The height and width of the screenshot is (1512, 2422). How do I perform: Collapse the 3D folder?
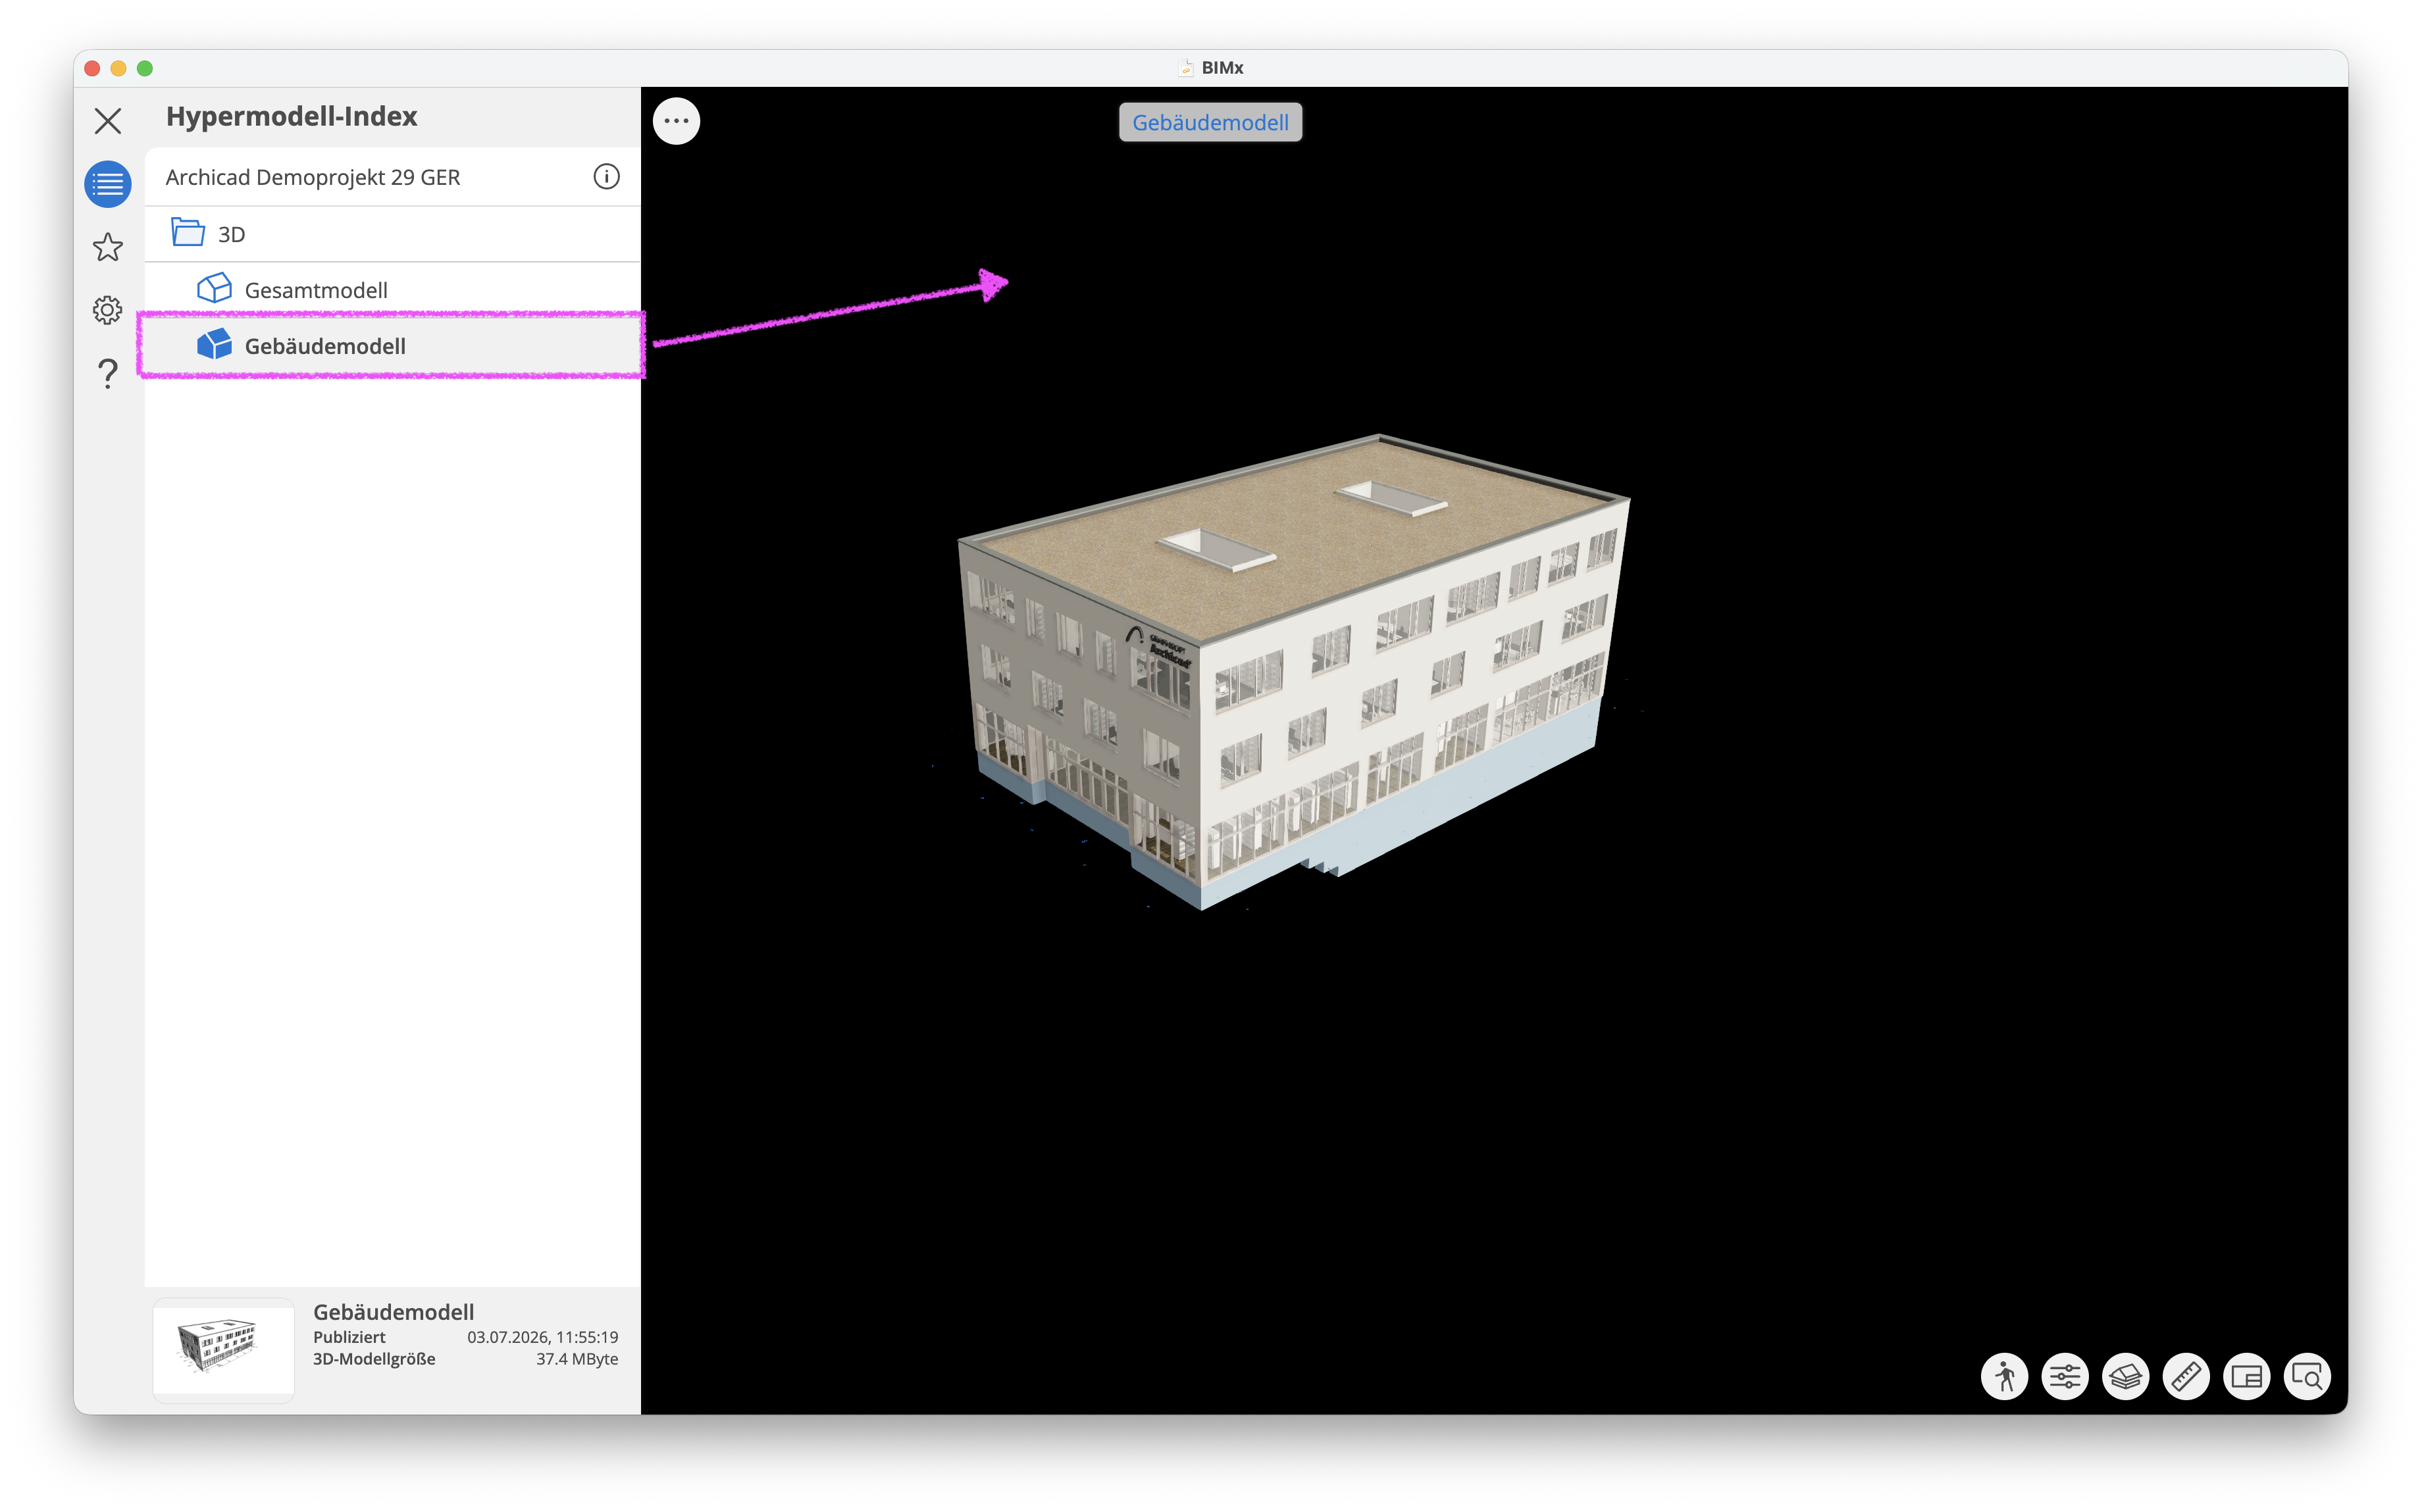pyautogui.click(x=392, y=234)
